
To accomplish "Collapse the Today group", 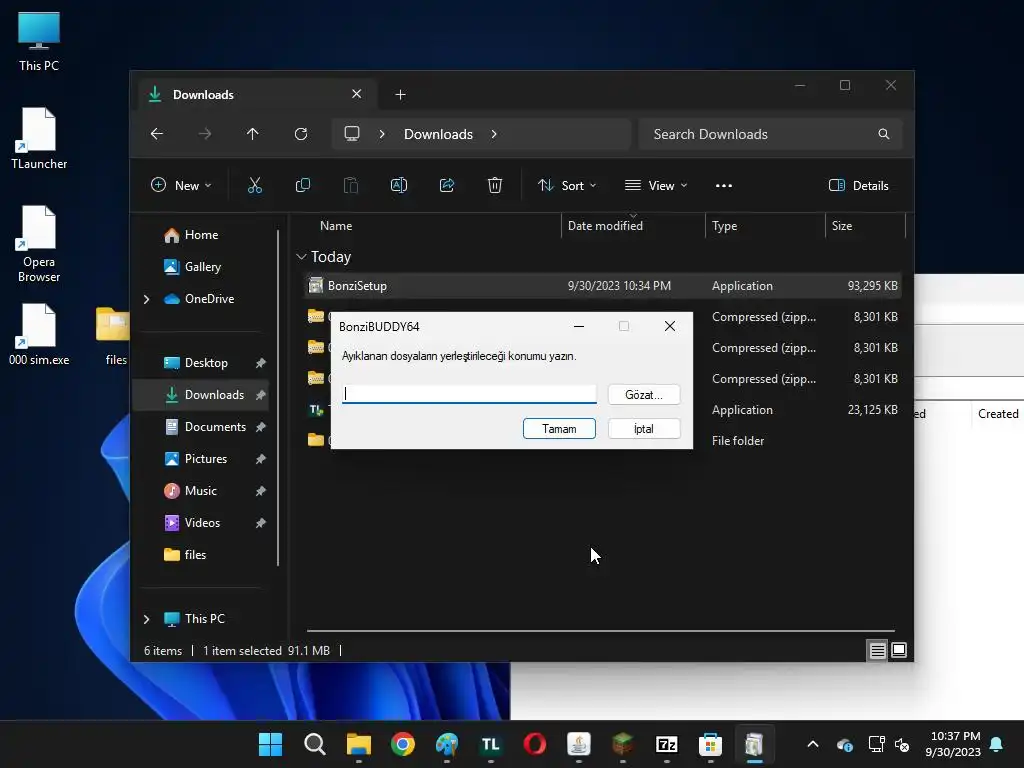I will pyautogui.click(x=301, y=257).
